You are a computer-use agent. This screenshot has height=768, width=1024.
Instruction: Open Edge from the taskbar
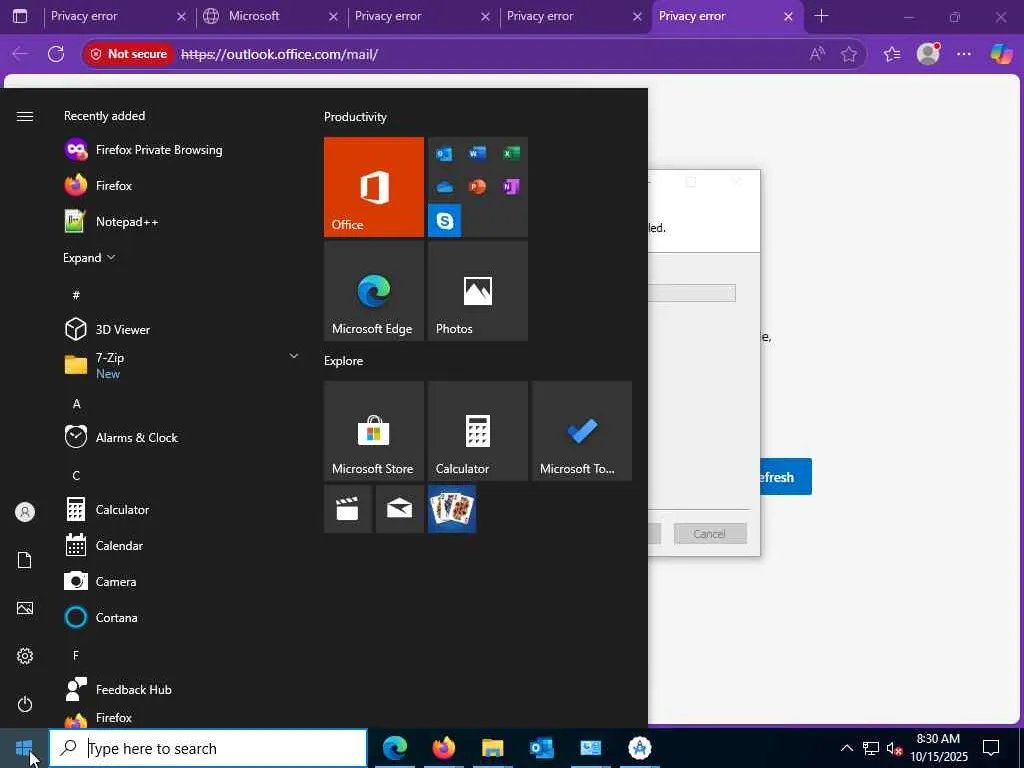(395, 748)
